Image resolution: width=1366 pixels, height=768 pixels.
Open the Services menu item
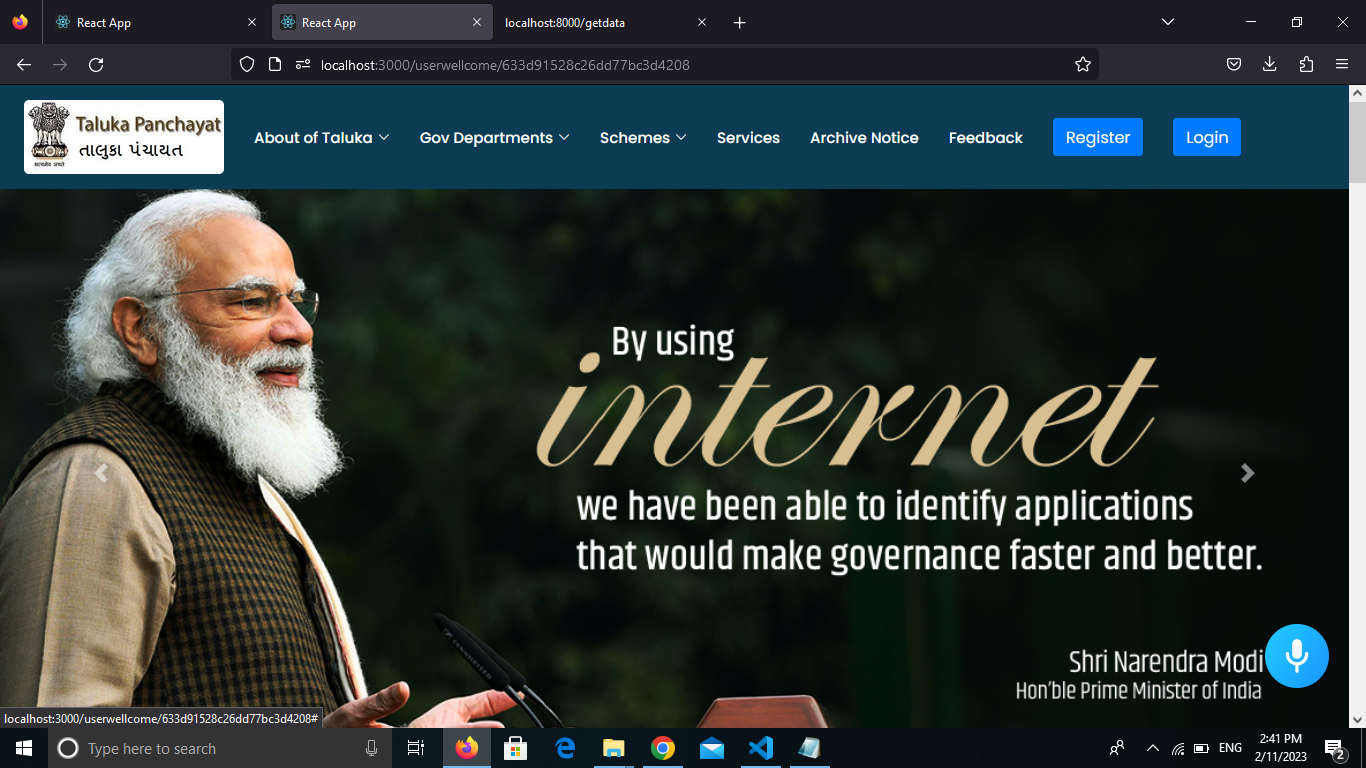[748, 138]
